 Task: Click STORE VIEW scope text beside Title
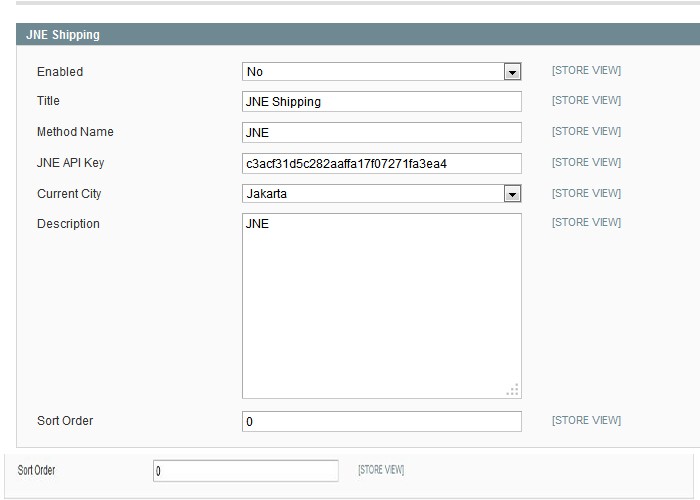(586, 100)
